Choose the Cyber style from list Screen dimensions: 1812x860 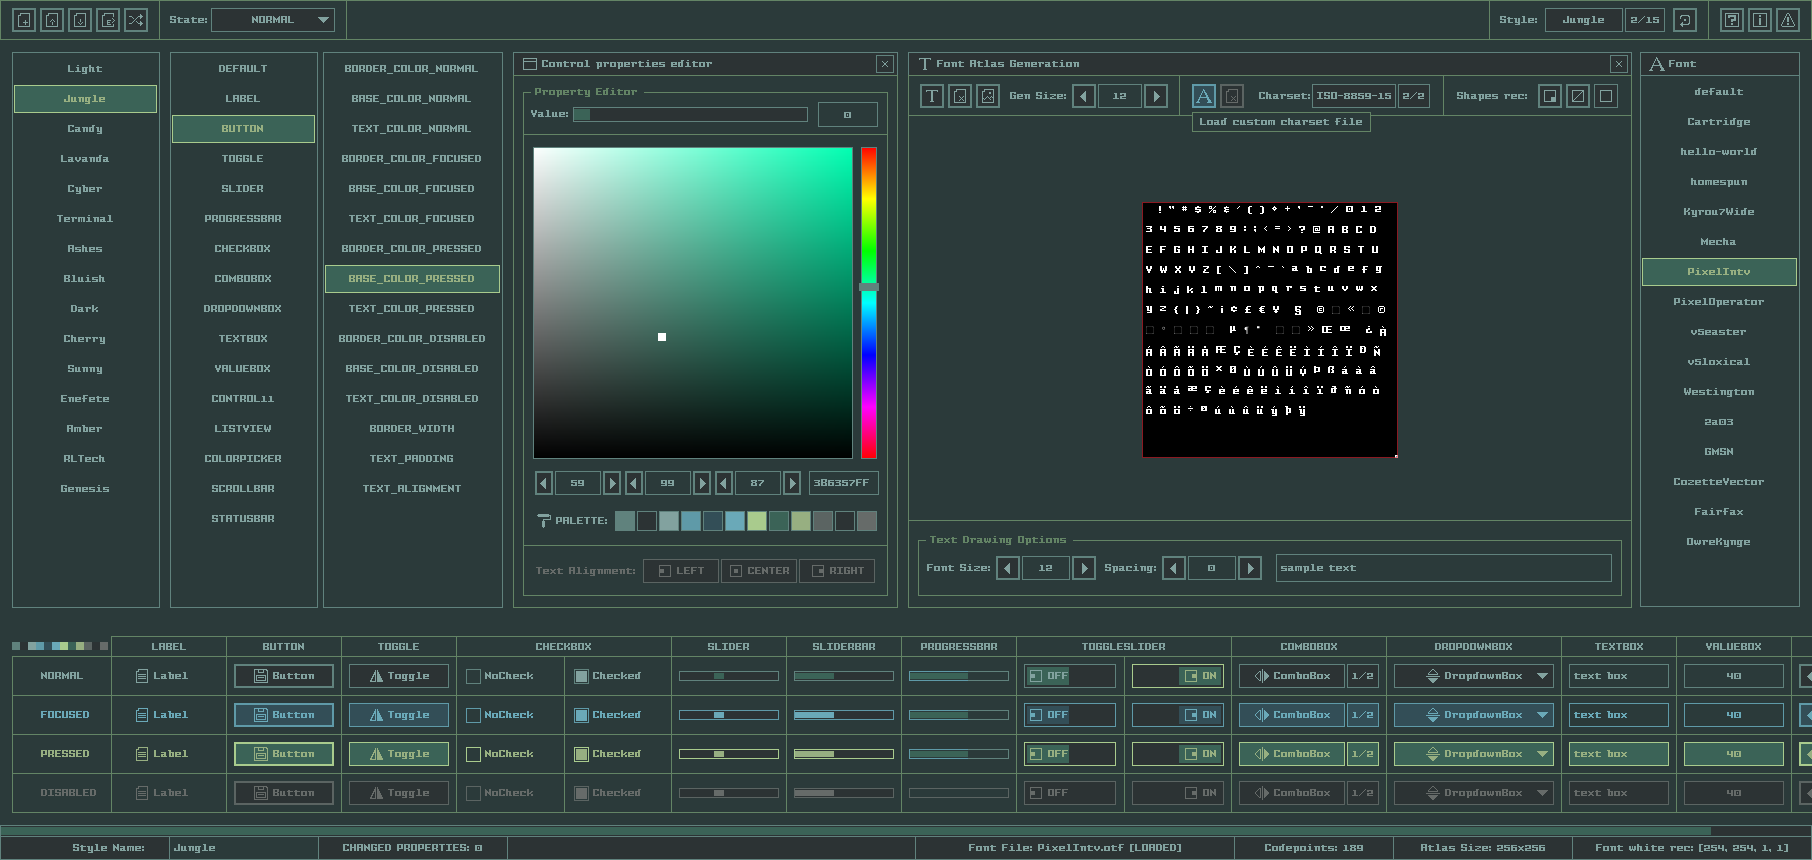tap(85, 189)
